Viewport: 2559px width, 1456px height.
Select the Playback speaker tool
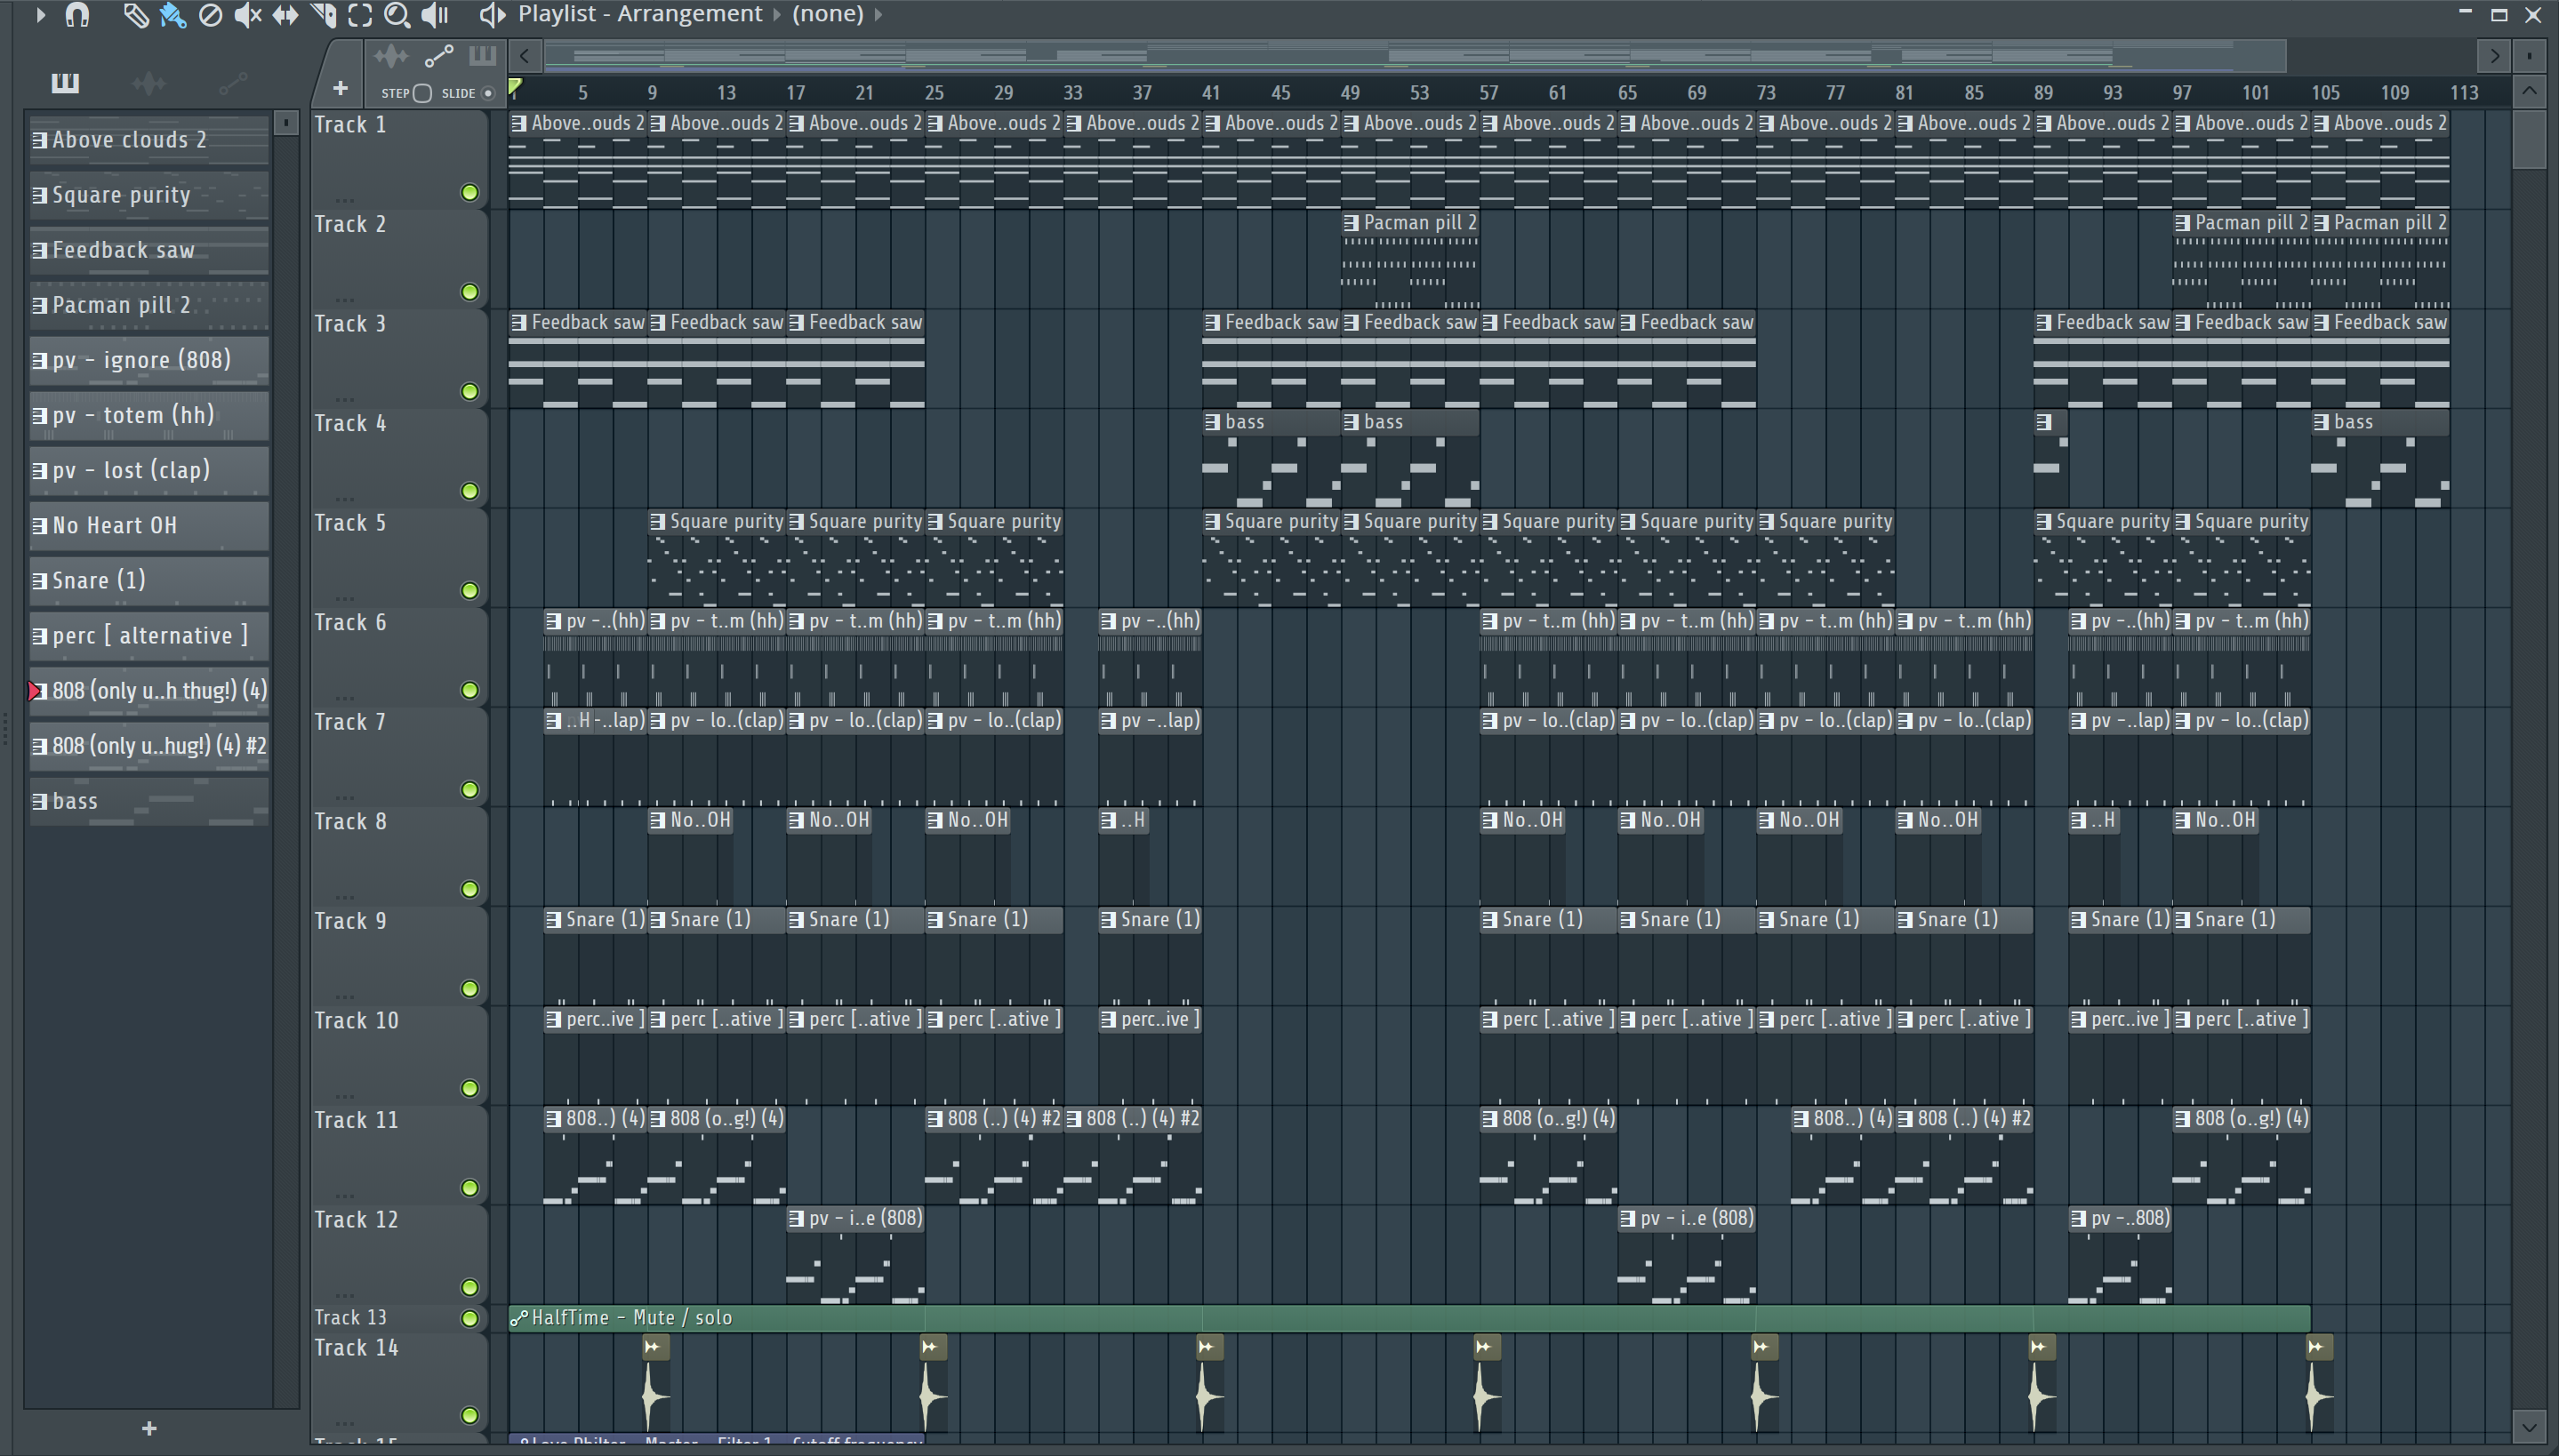click(435, 14)
